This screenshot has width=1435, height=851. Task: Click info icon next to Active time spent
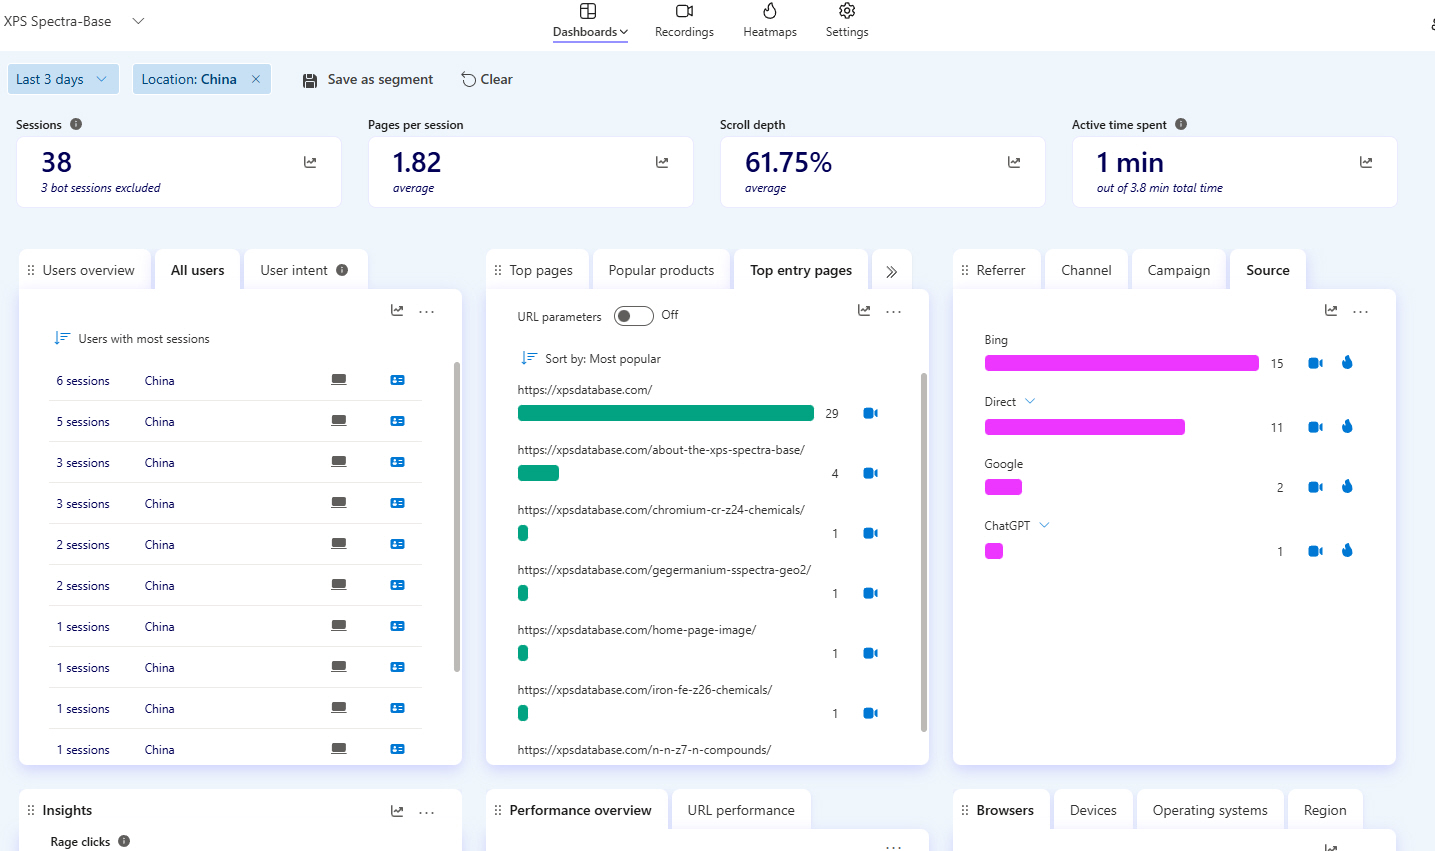point(1181,125)
